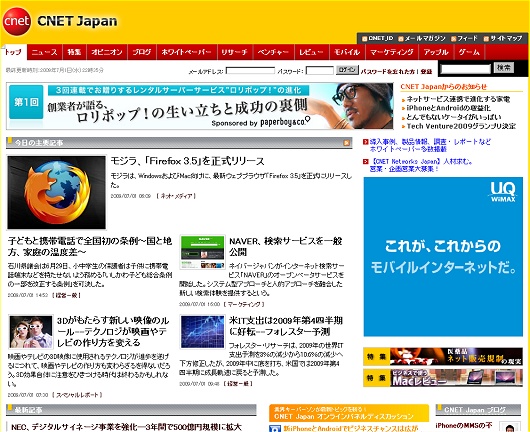This screenshot has width=530, height=432.
Task: Open ホワイトペーパー多数掲載 link
Action: click(x=430, y=145)
